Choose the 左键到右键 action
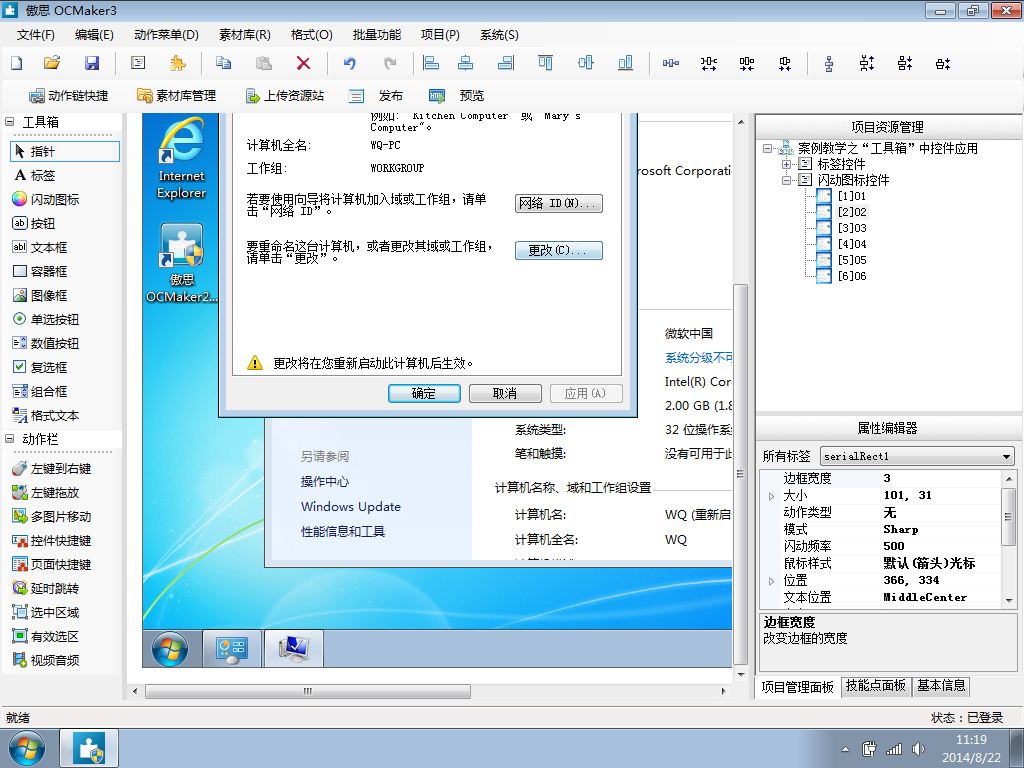This screenshot has width=1024, height=768. [52, 468]
